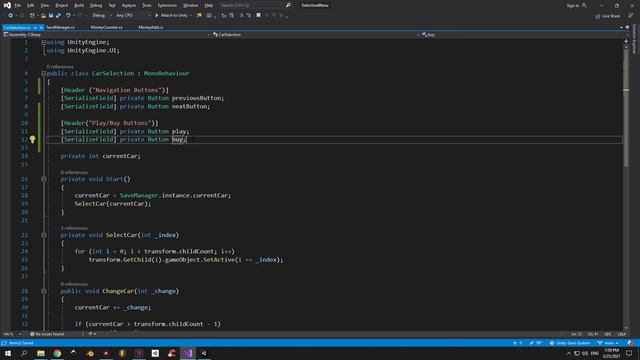
Task: Click the notifications icon in status bar
Action: pos(631,343)
